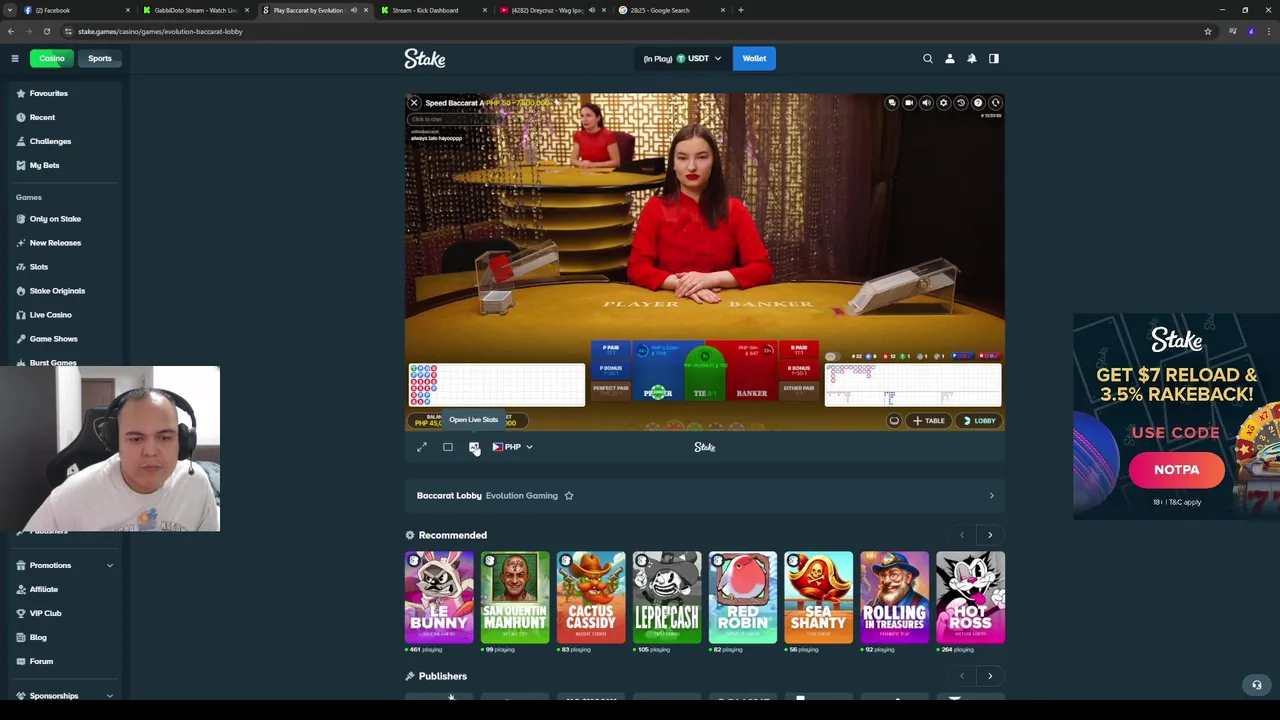The image size is (1280, 720).
Task: Toggle the video camera icon in game
Action: pyautogui.click(x=909, y=103)
